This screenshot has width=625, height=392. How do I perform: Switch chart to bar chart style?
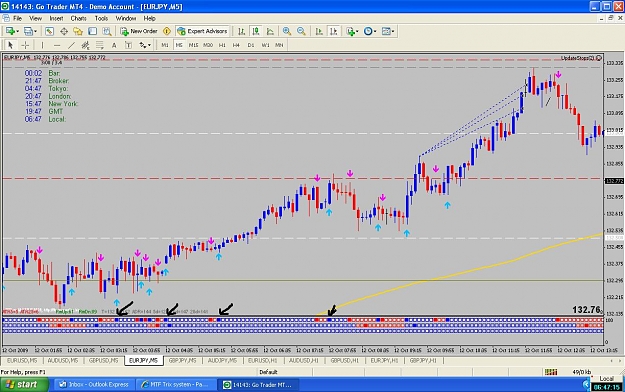[x=242, y=31]
